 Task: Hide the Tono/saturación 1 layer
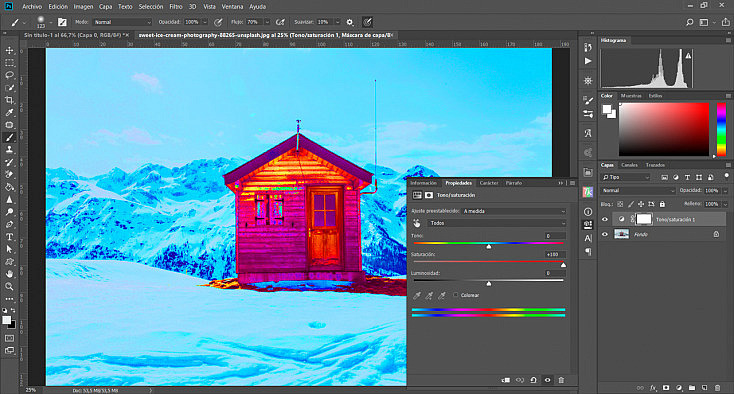coord(605,219)
